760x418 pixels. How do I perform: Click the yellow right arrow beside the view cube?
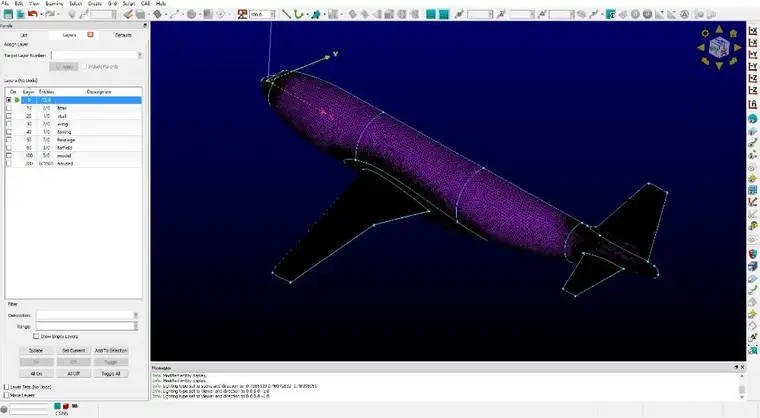tap(737, 48)
